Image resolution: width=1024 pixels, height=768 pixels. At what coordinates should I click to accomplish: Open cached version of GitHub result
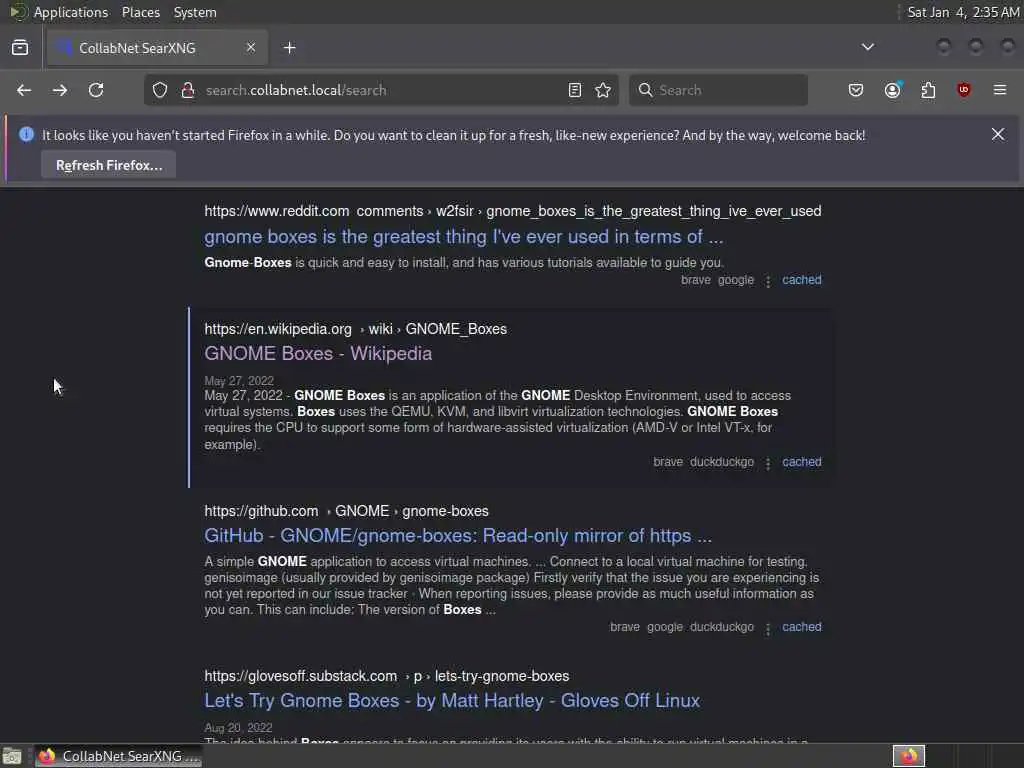pos(802,627)
